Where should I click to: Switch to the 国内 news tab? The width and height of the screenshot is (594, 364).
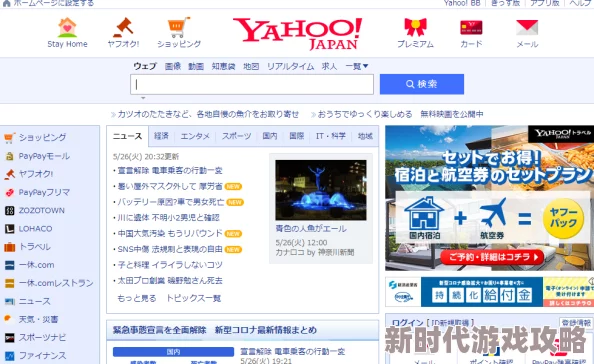pyautogui.click(x=270, y=136)
